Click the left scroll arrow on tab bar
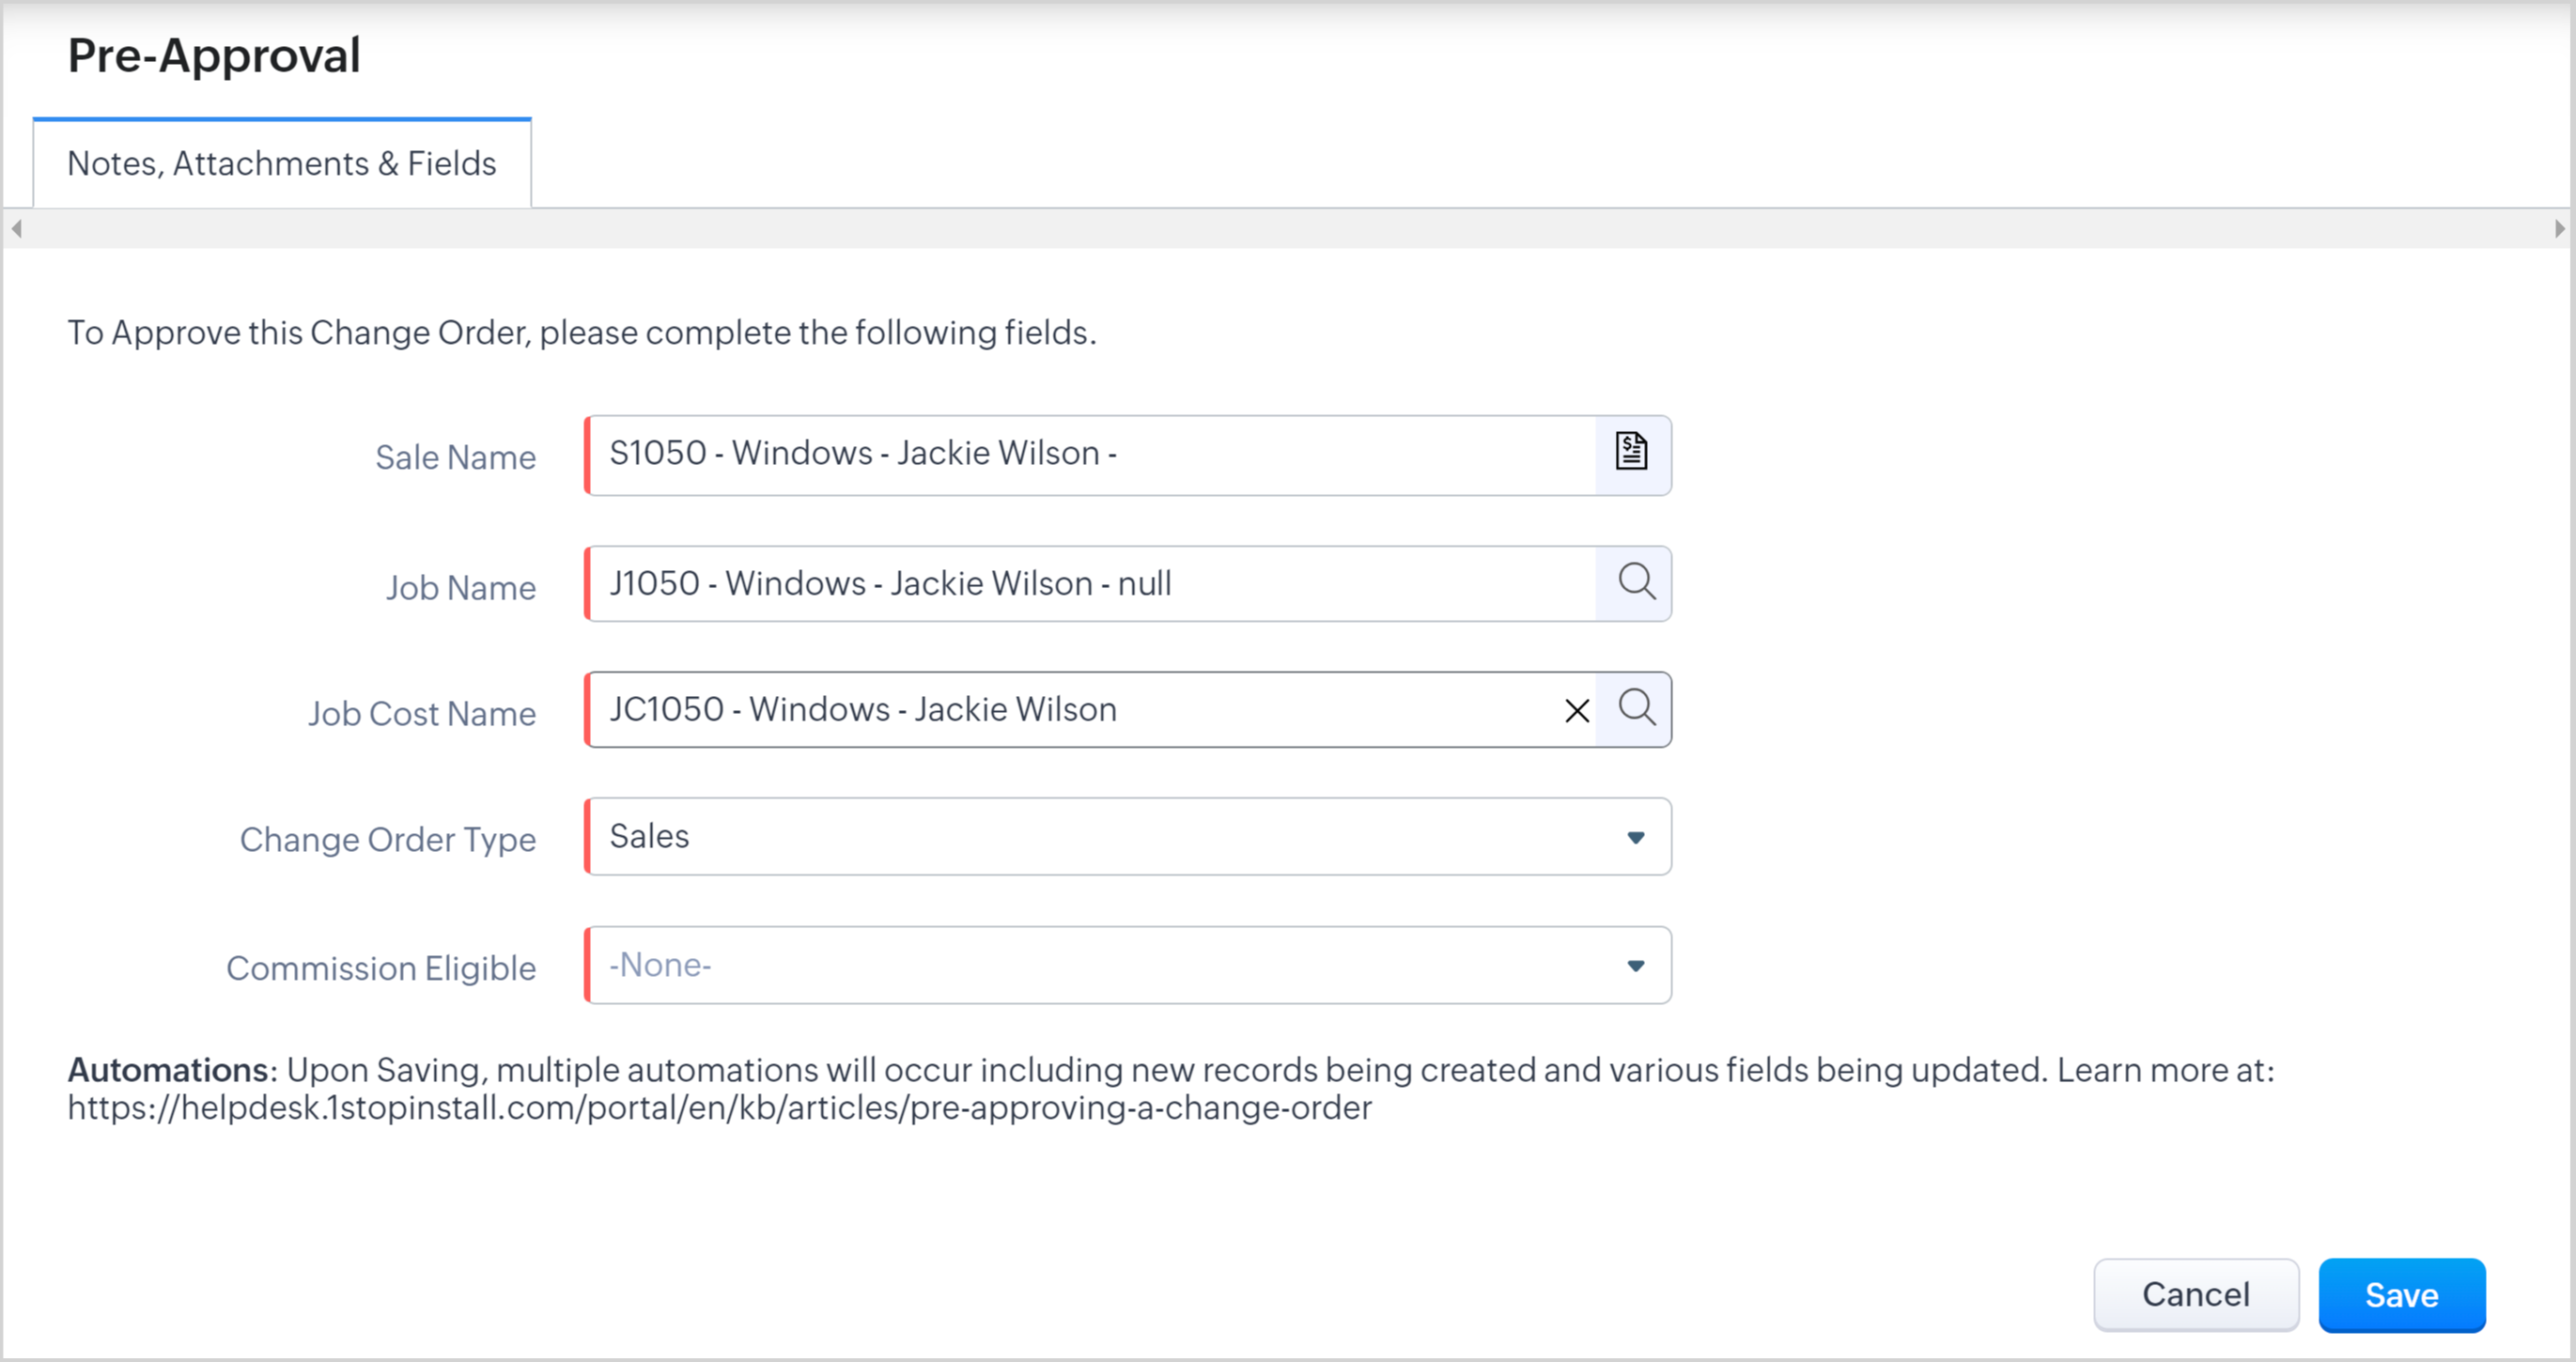Image resolution: width=2576 pixels, height=1362 pixels. [x=16, y=229]
